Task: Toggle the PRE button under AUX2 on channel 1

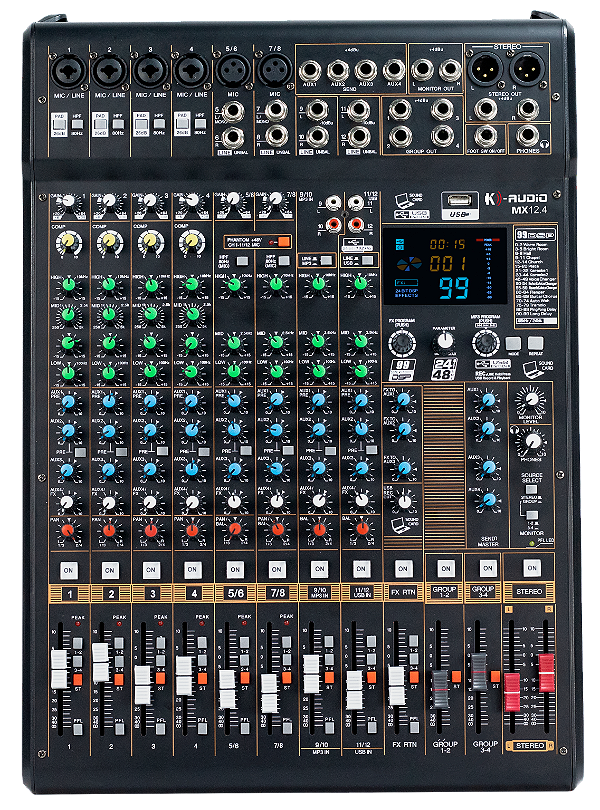Action: (80, 453)
